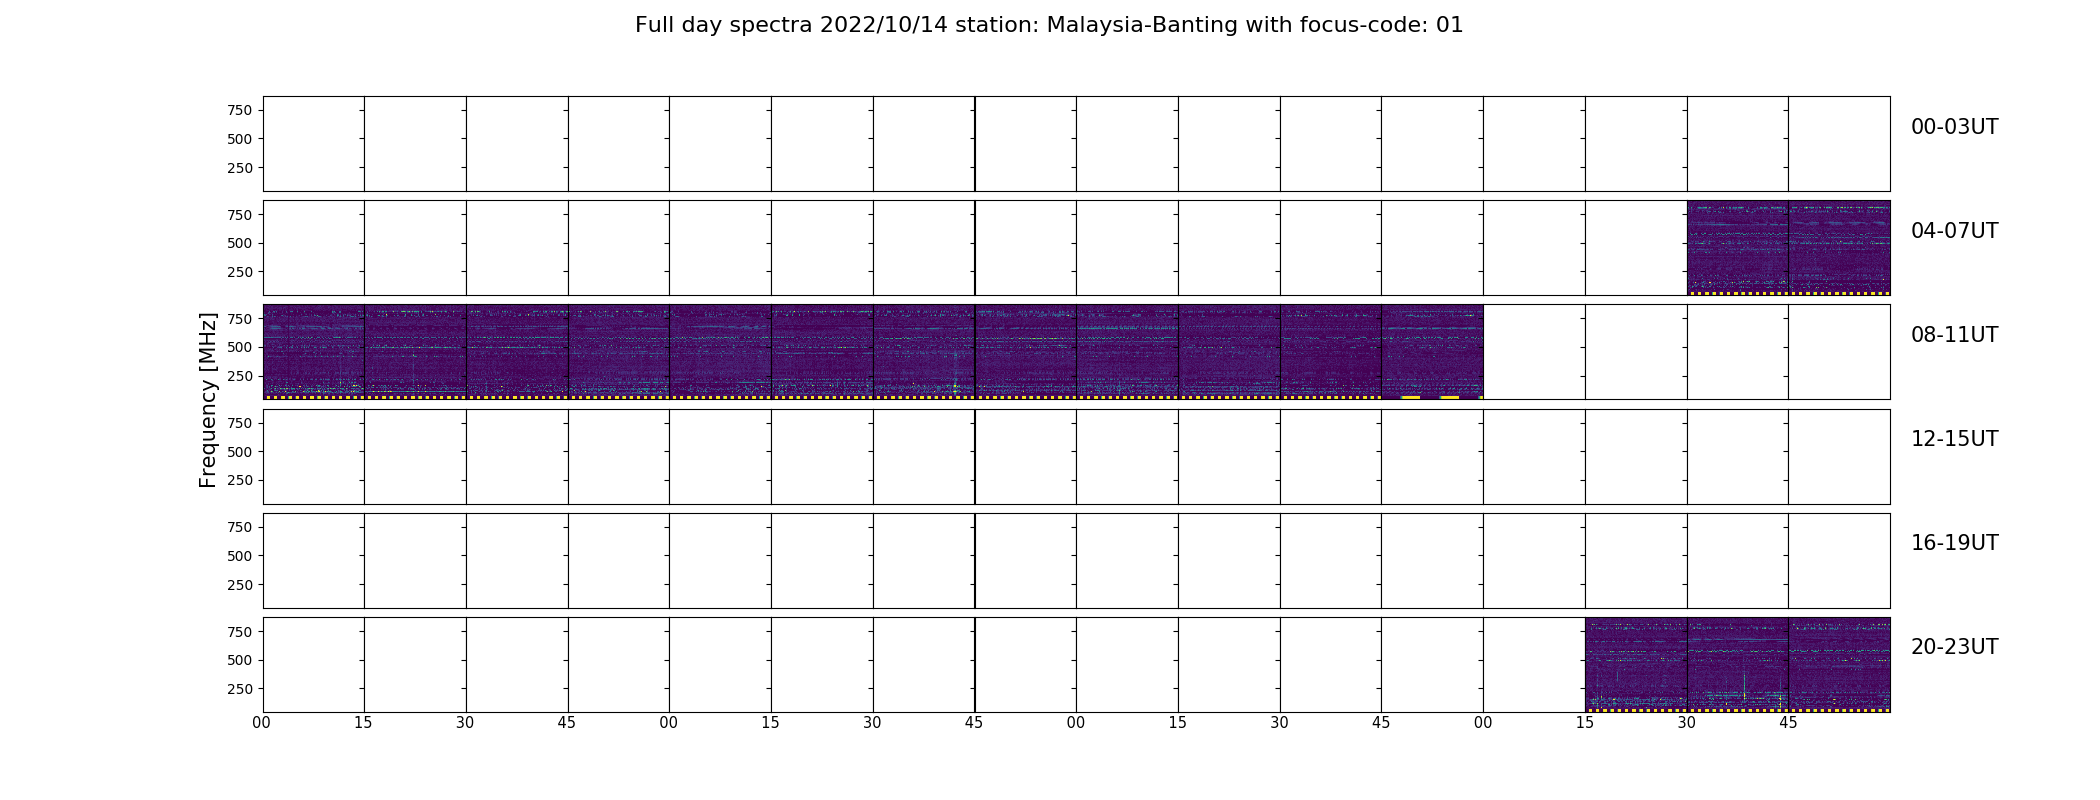Screen dimensions: 2100x800
Task: Click the 250 tick label of the 08-11UT row
Action: pos(239,376)
